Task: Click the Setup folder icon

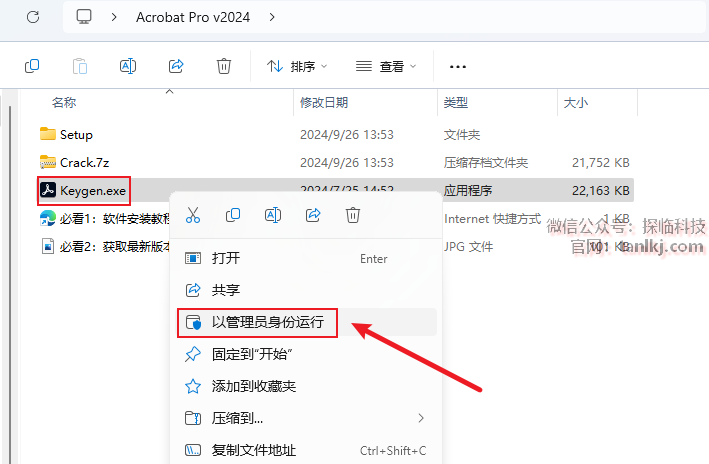Action: coord(47,134)
